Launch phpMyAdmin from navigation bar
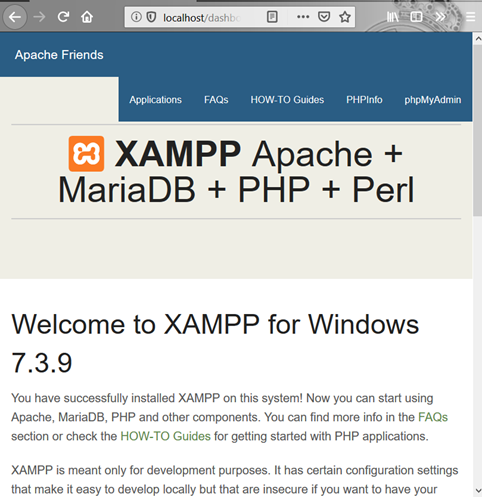Screen dimensions: 482x497 click(x=433, y=100)
